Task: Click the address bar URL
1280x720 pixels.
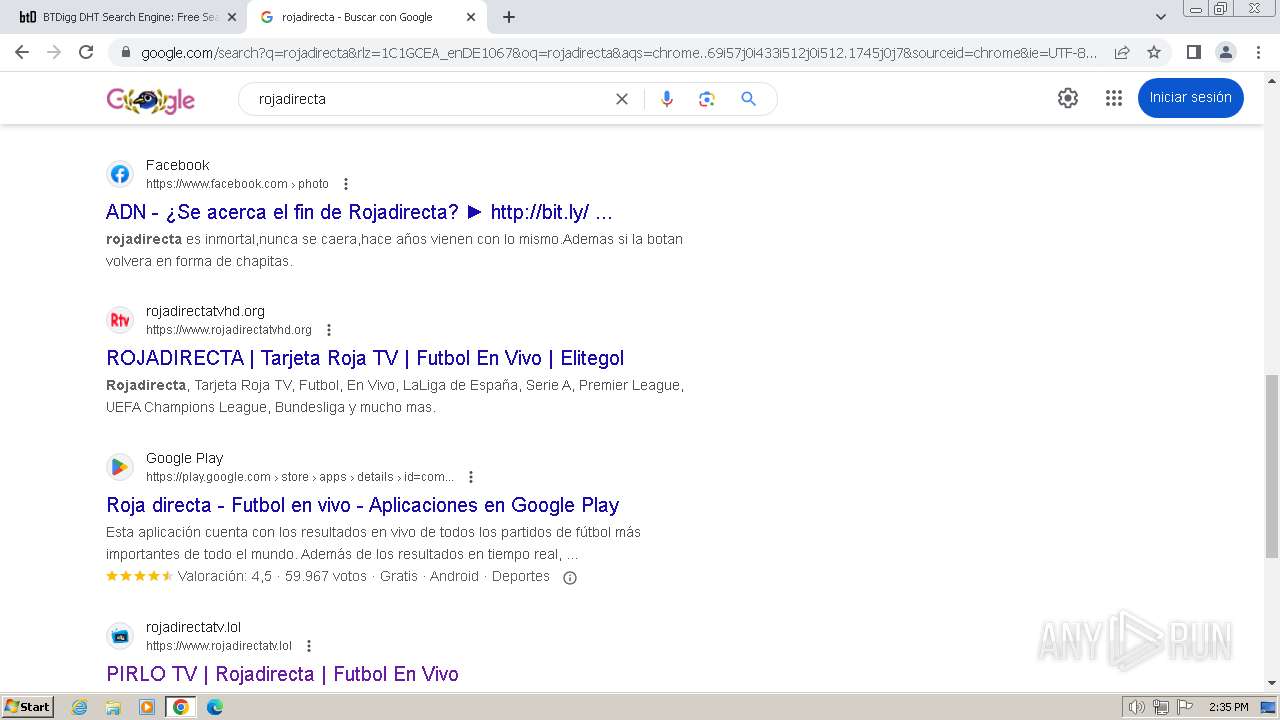Action: point(619,52)
